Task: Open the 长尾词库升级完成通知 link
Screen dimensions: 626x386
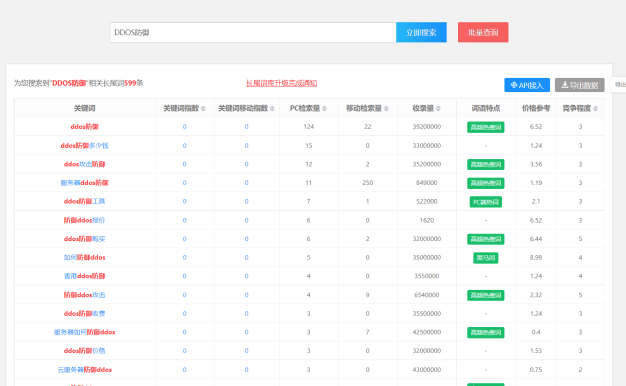Action: (x=281, y=83)
